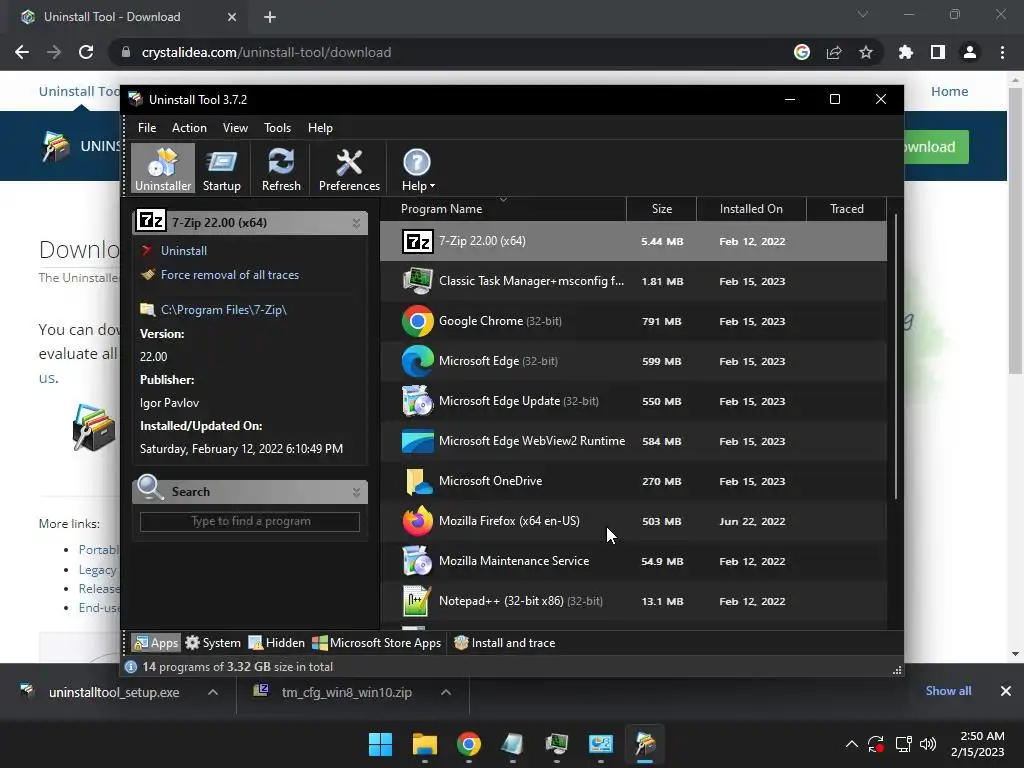
Task: Select Microsoft Edge Update installer icon
Action: [x=417, y=401]
